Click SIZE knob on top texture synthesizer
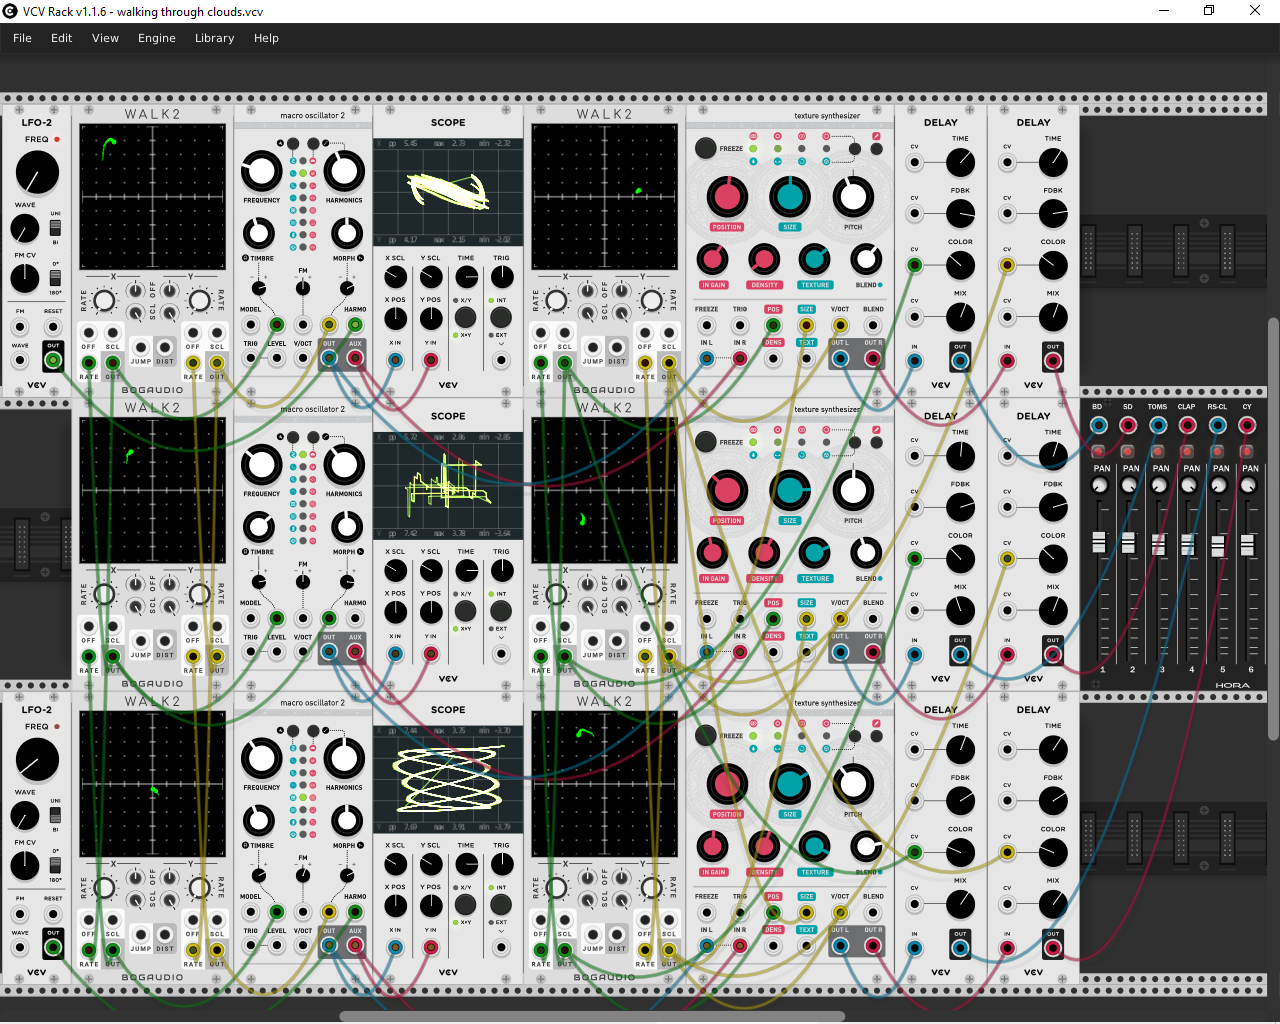Image resolution: width=1280 pixels, height=1024 pixels. click(790, 197)
